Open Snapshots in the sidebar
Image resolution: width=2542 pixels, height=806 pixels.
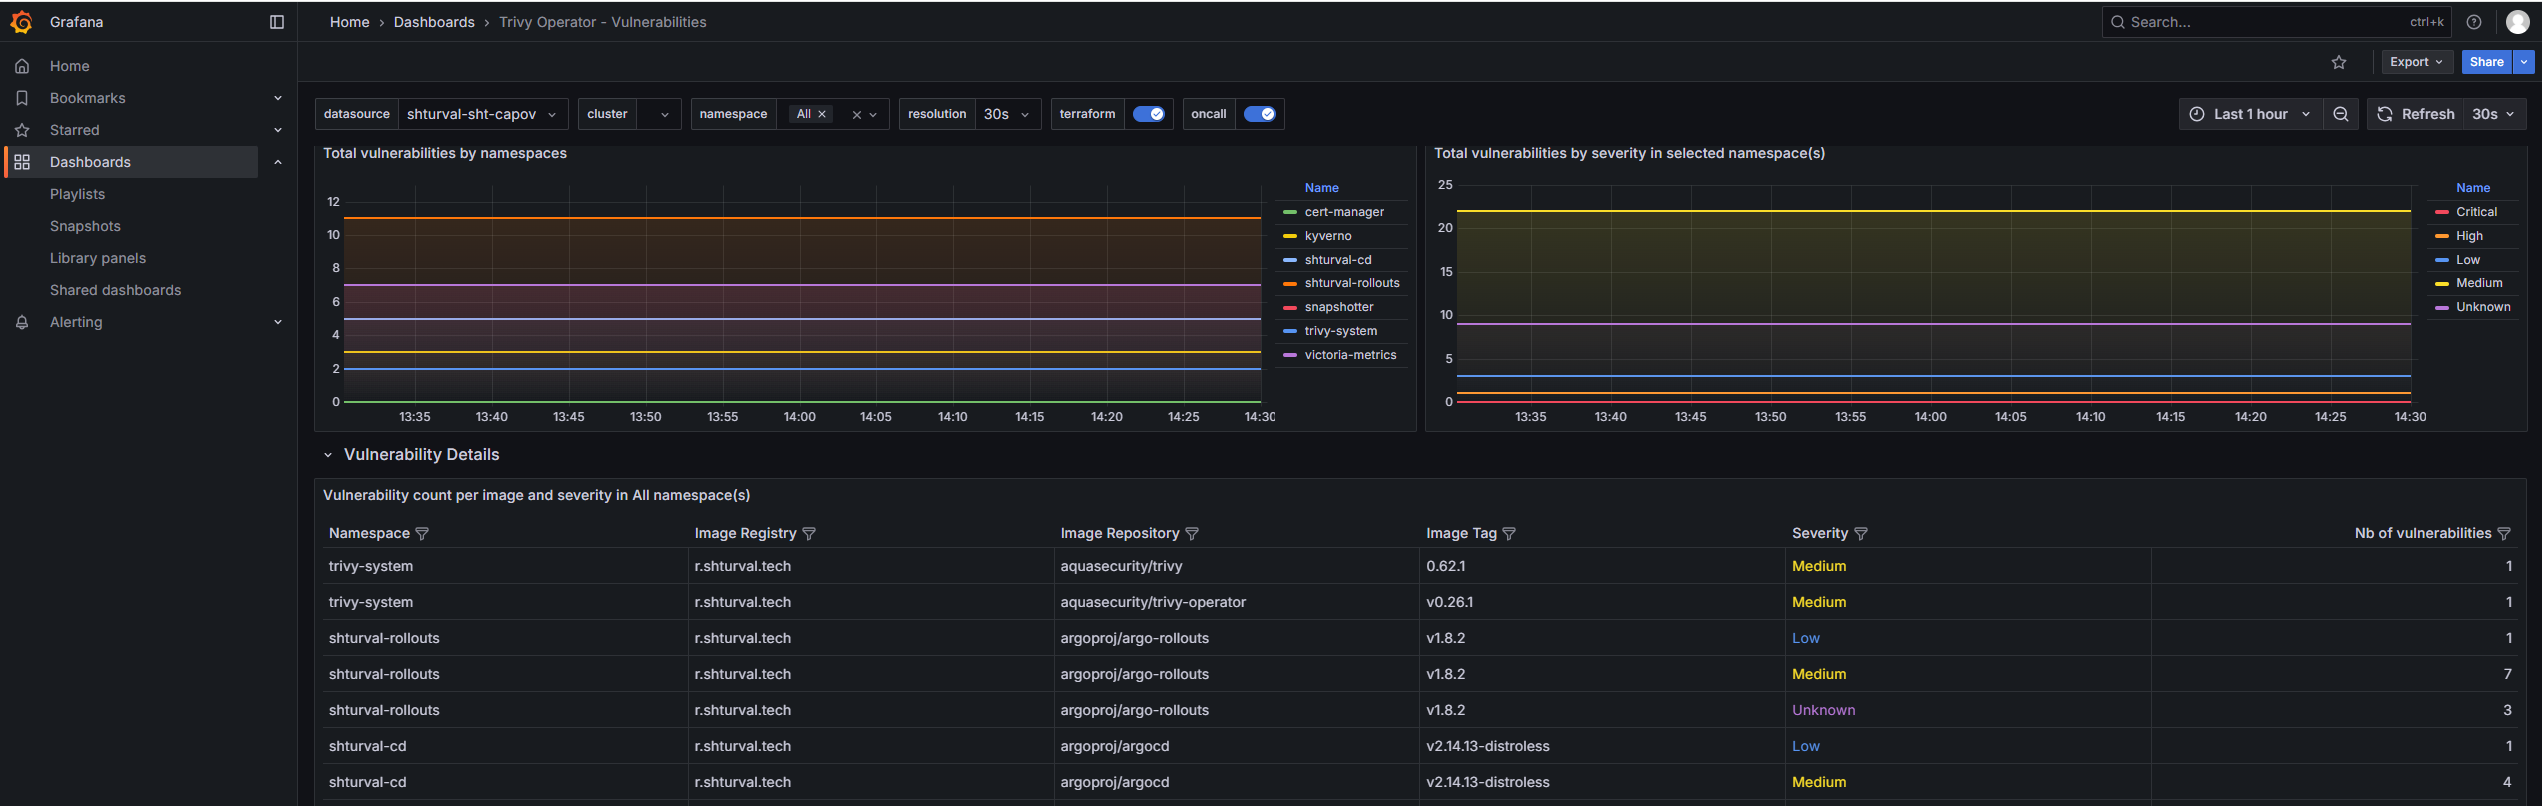click(85, 226)
